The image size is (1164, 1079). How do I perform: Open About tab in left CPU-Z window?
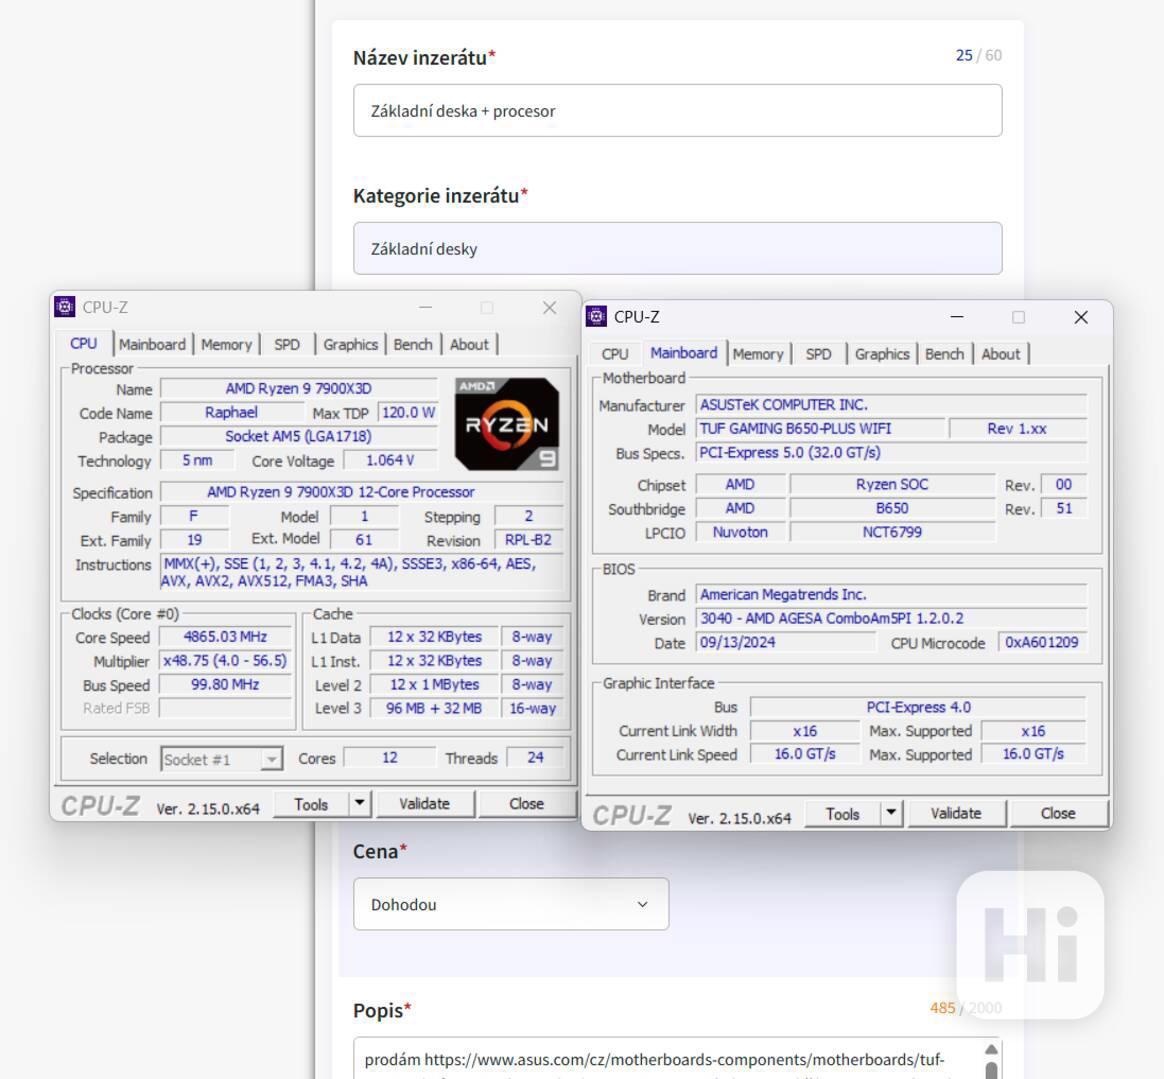point(469,345)
